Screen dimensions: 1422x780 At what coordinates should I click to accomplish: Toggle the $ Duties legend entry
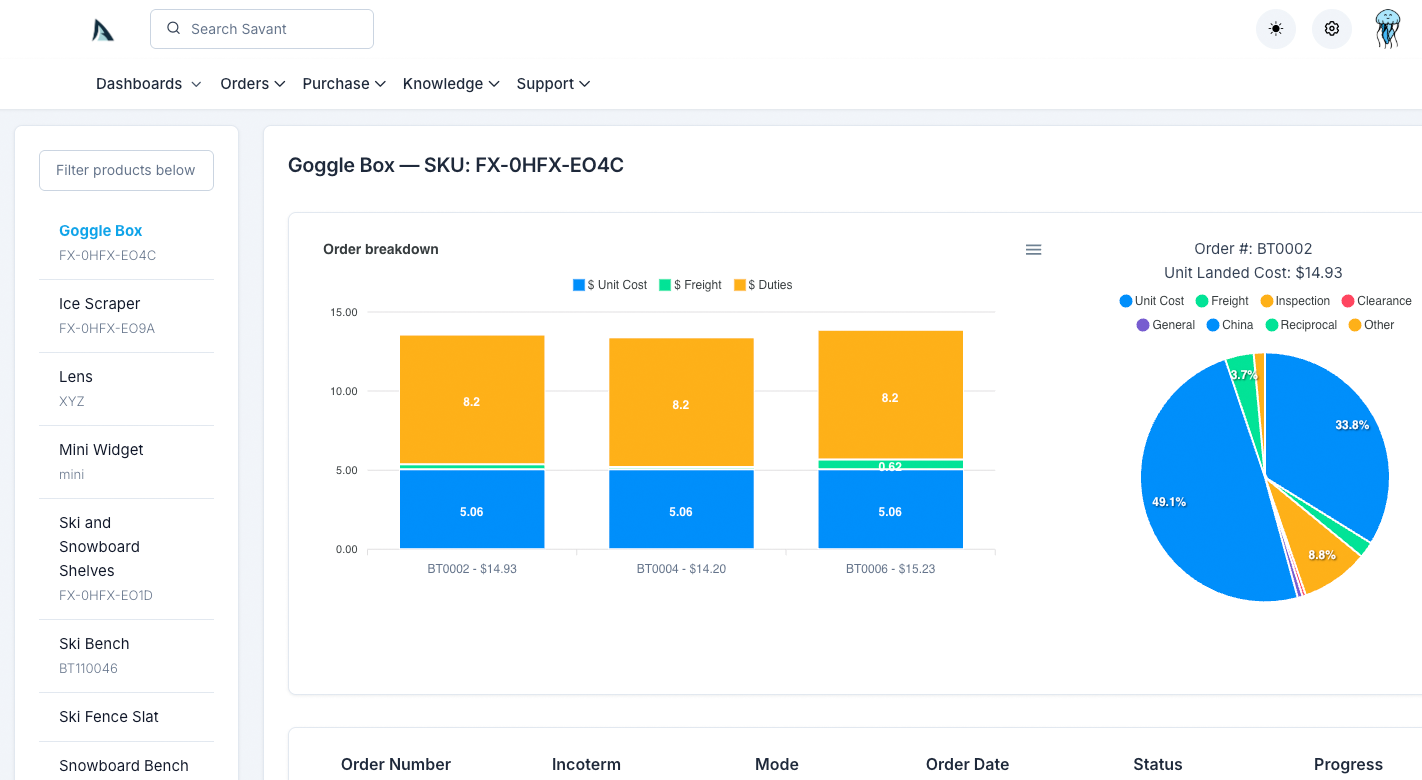click(763, 285)
